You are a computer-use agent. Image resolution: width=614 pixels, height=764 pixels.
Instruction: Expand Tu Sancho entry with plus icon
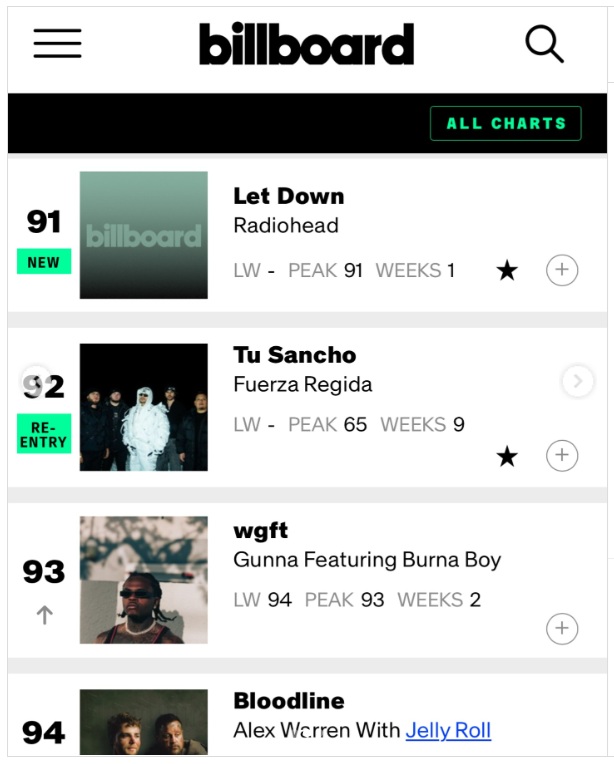(x=562, y=456)
